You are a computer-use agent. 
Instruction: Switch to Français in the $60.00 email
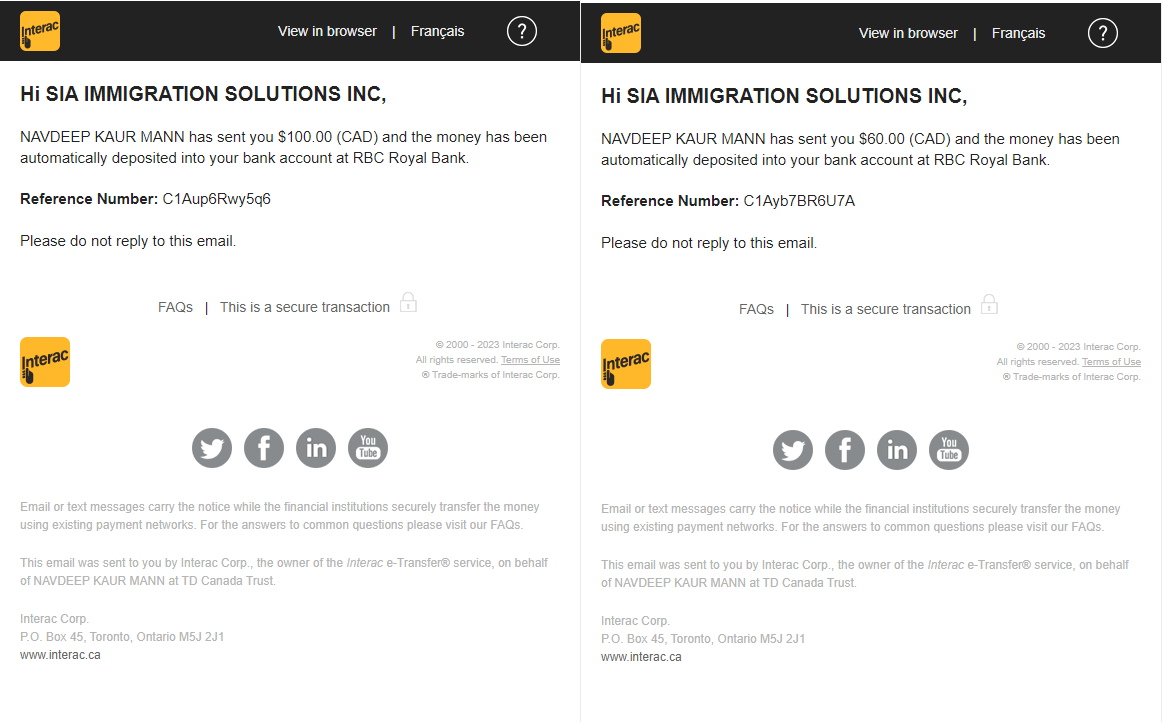pyautogui.click(x=1018, y=33)
